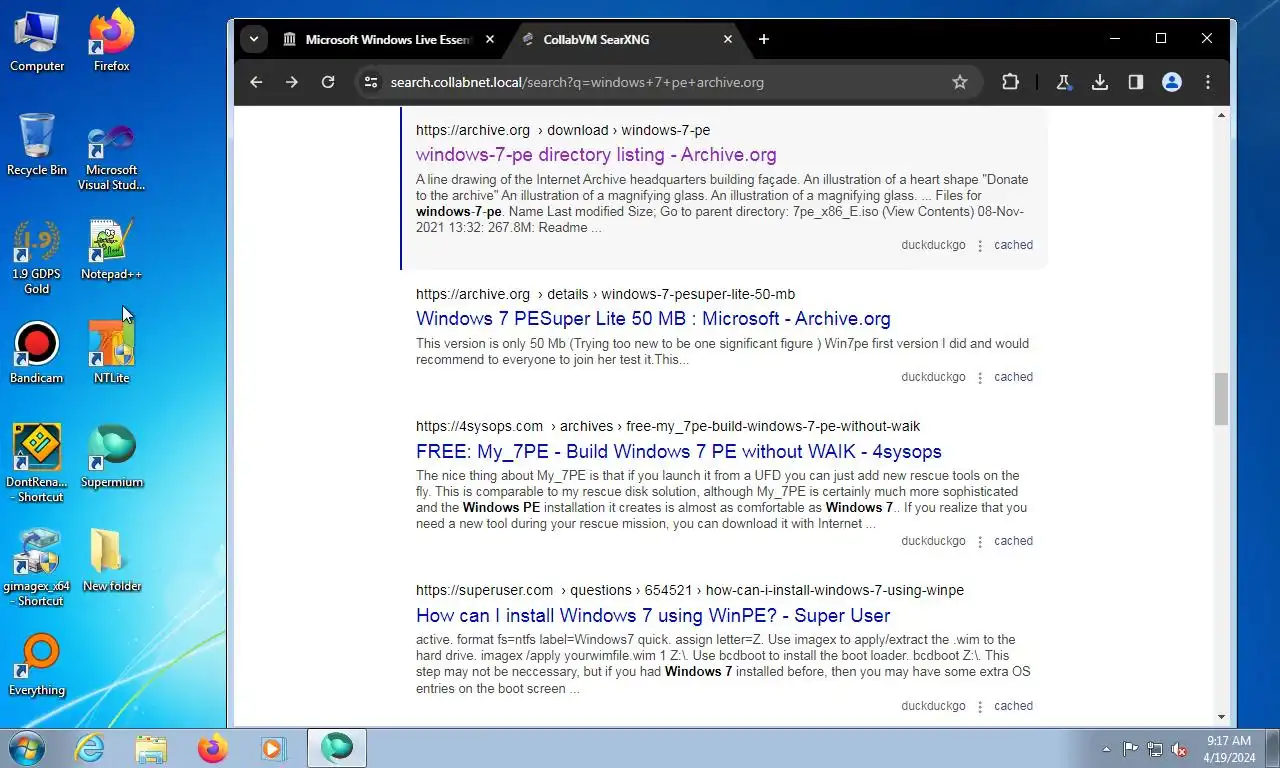Close the Microsoft Windows Live Essentials tab

point(490,39)
